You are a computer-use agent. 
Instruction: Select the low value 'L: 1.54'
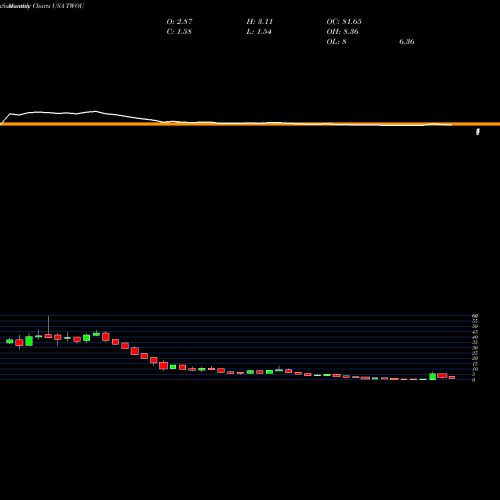coord(259,32)
